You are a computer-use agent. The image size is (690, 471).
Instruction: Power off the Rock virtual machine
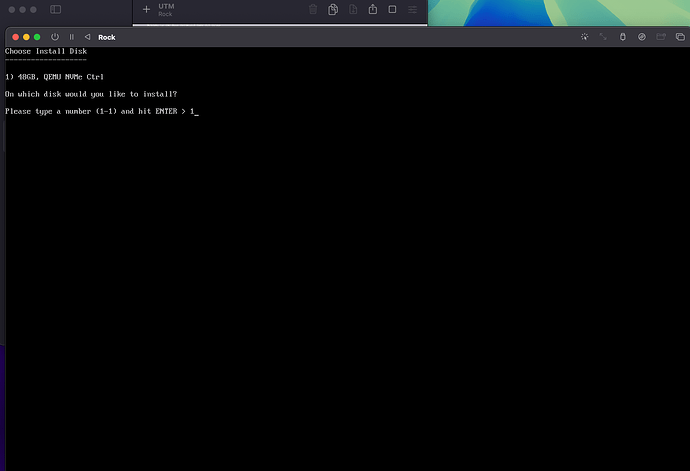(55, 37)
